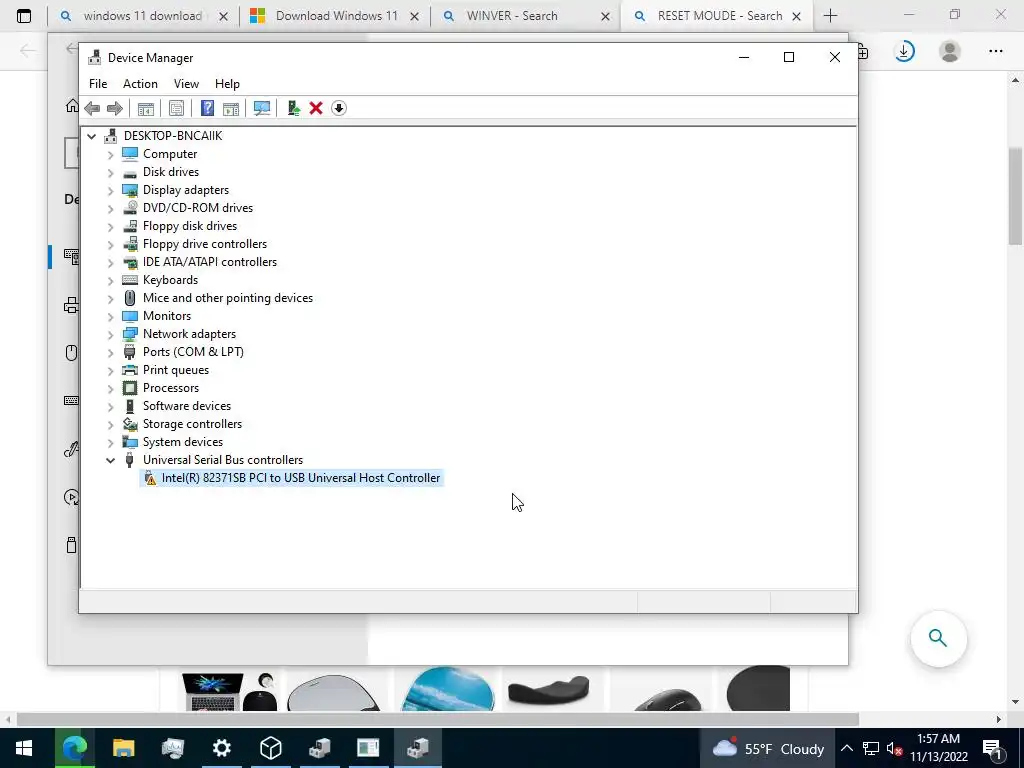Open the File menu in Device Manager
This screenshot has height=768, width=1024.
coord(98,84)
